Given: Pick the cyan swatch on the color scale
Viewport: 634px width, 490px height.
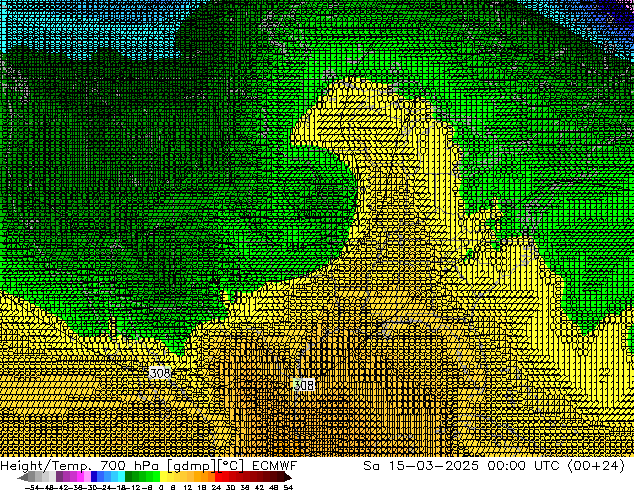Looking at the screenshot, I should point(121,477).
